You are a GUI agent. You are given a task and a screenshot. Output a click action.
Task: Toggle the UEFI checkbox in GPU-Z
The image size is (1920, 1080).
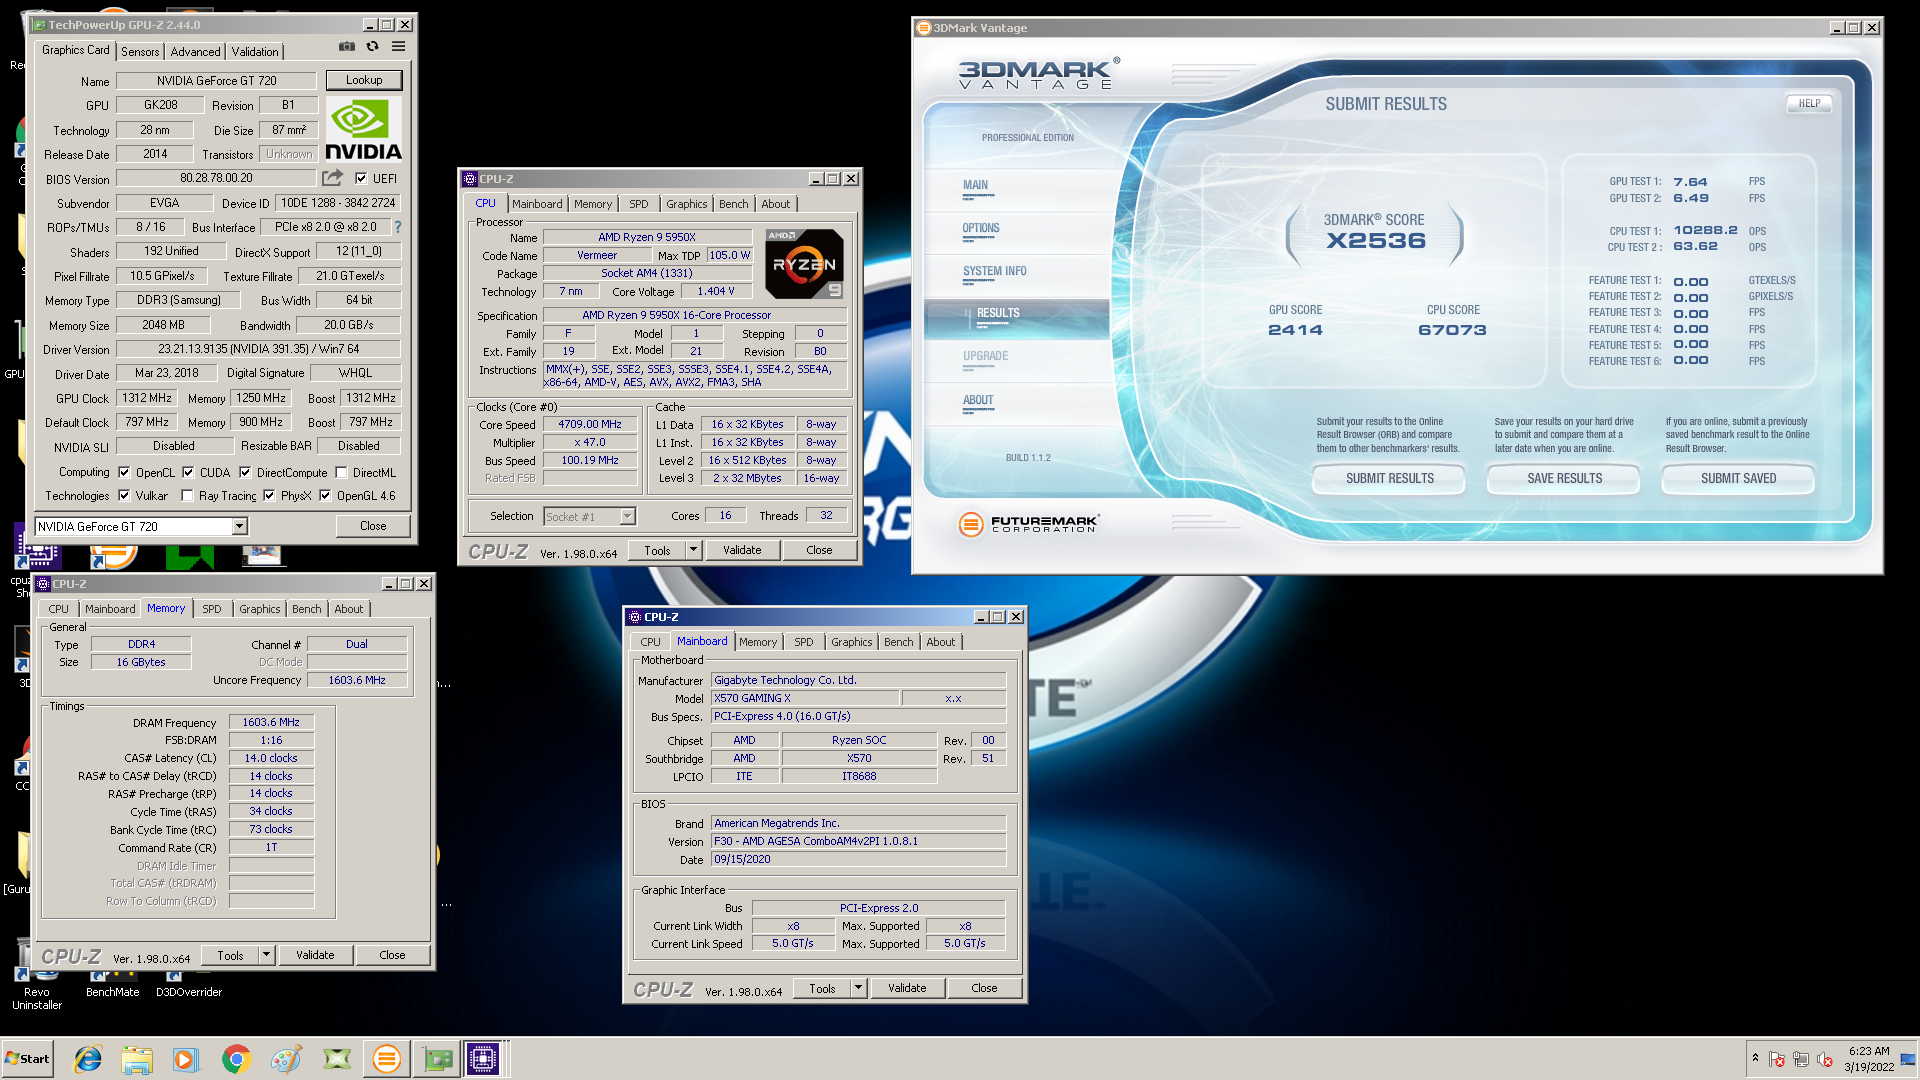pyautogui.click(x=361, y=179)
